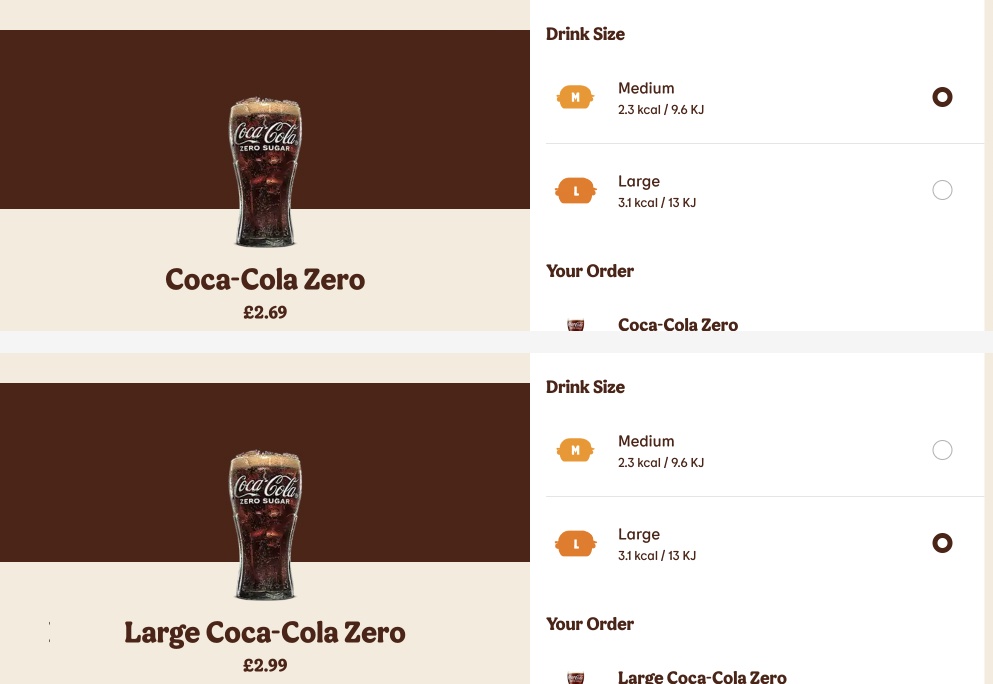Select the unchecked Large radio button for the £2.69 drink
This screenshot has width=993, height=684.
(x=942, y=190)
